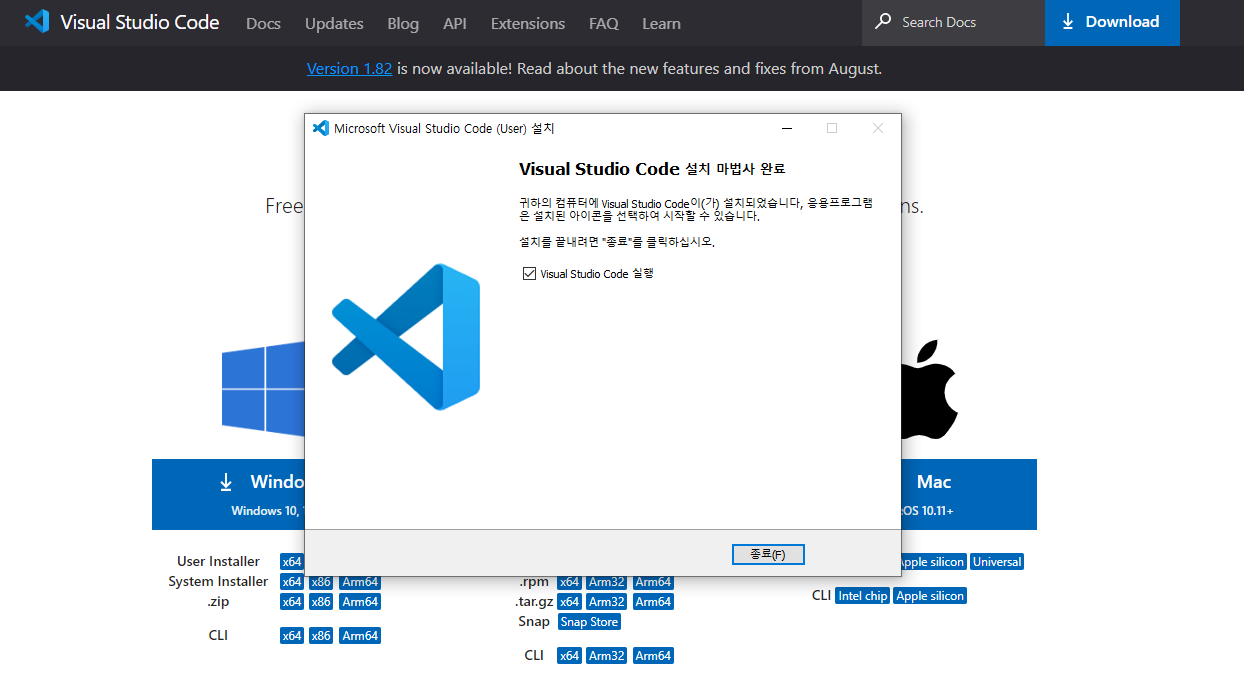This screenshot has height=688, width=1244.
Task: Download the Linux .tar.gz Arm32 archive
Action: (x=607, y=602)
